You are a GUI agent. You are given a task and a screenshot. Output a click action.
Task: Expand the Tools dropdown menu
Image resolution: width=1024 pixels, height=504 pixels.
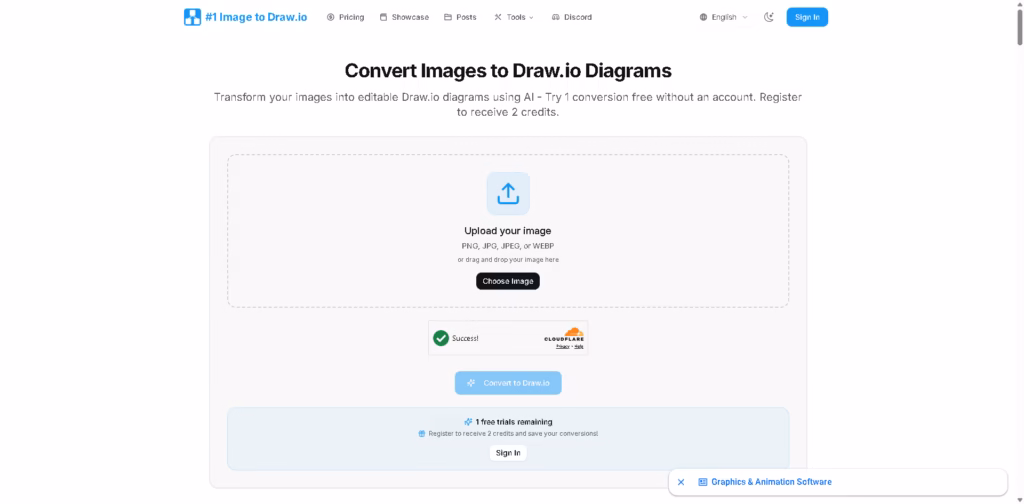514,17
